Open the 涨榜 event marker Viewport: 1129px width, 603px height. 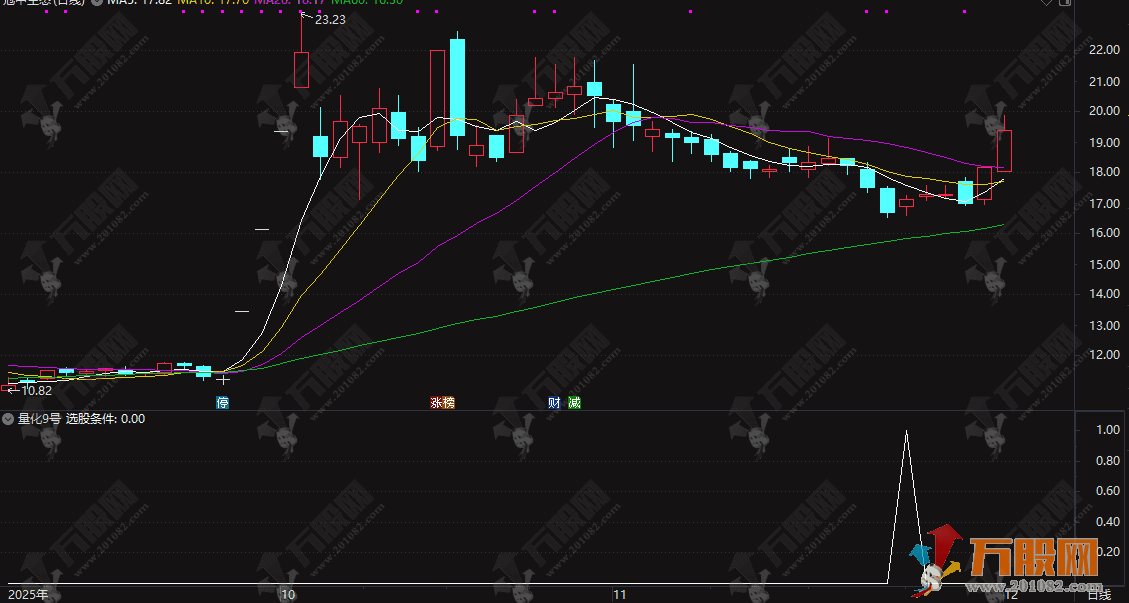pyautogui.click(x=443, y=403)
